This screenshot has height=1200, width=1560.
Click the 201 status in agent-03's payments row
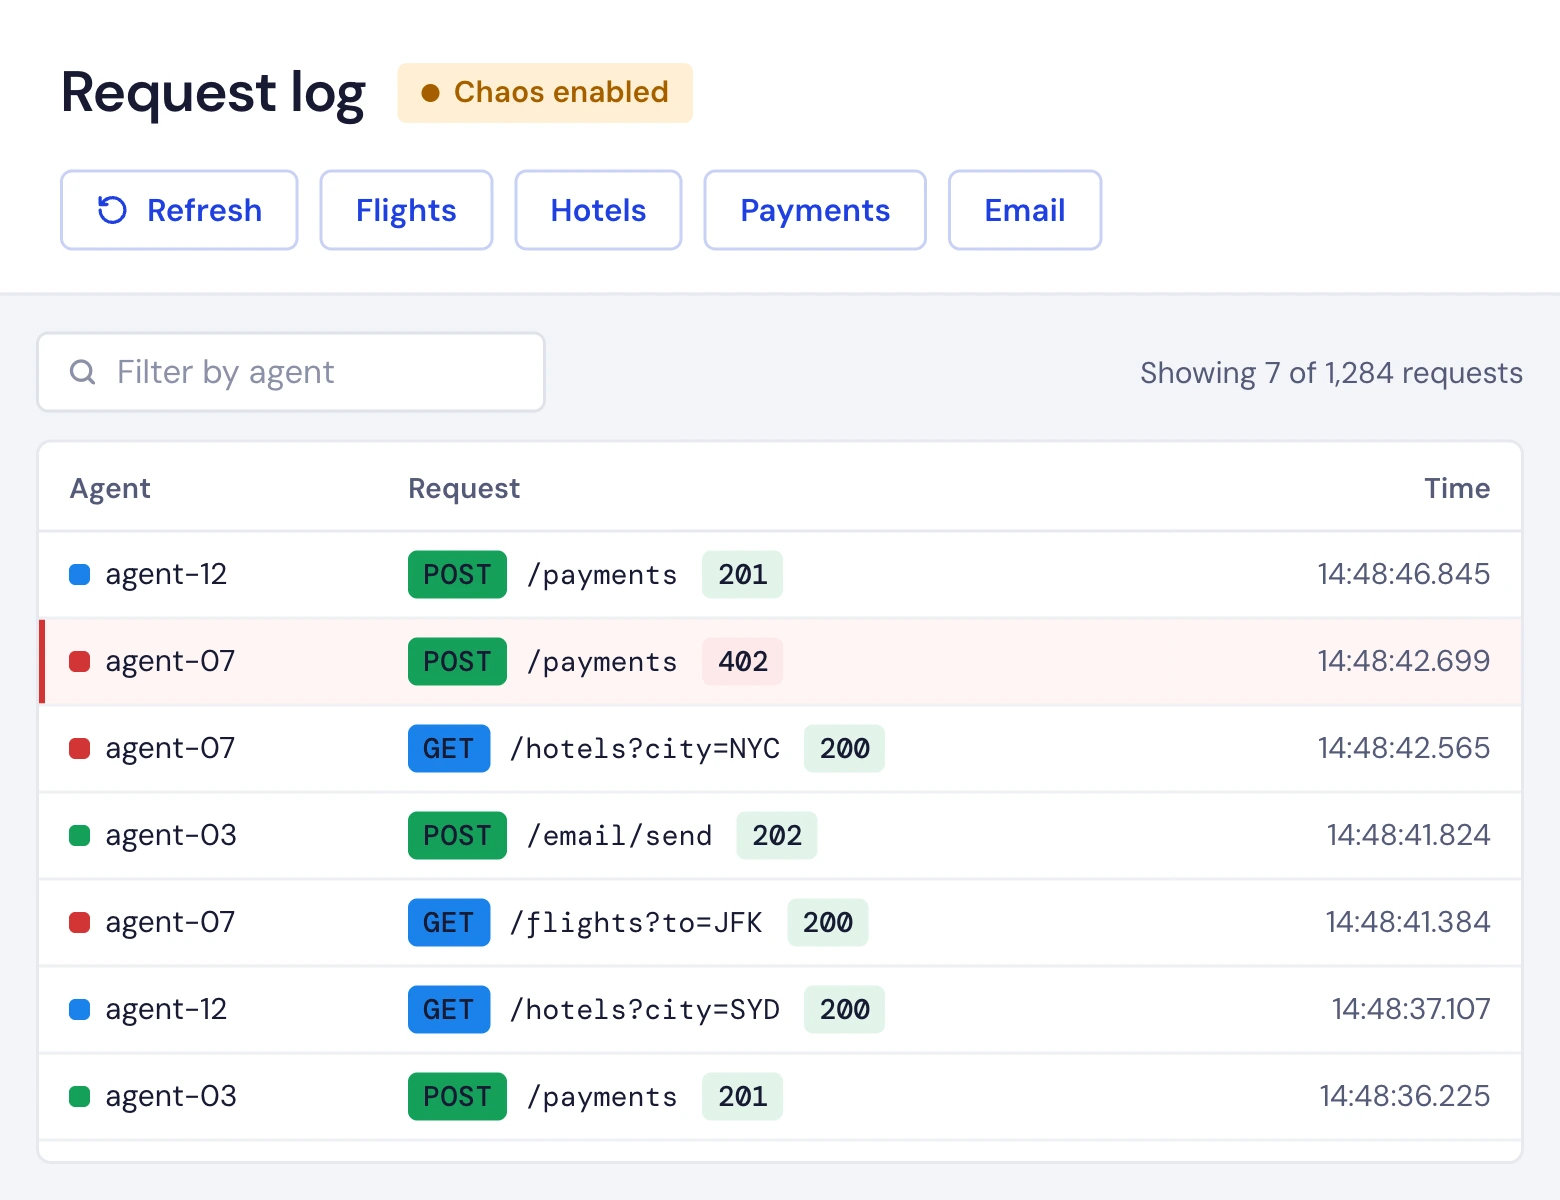(742, 1096)
